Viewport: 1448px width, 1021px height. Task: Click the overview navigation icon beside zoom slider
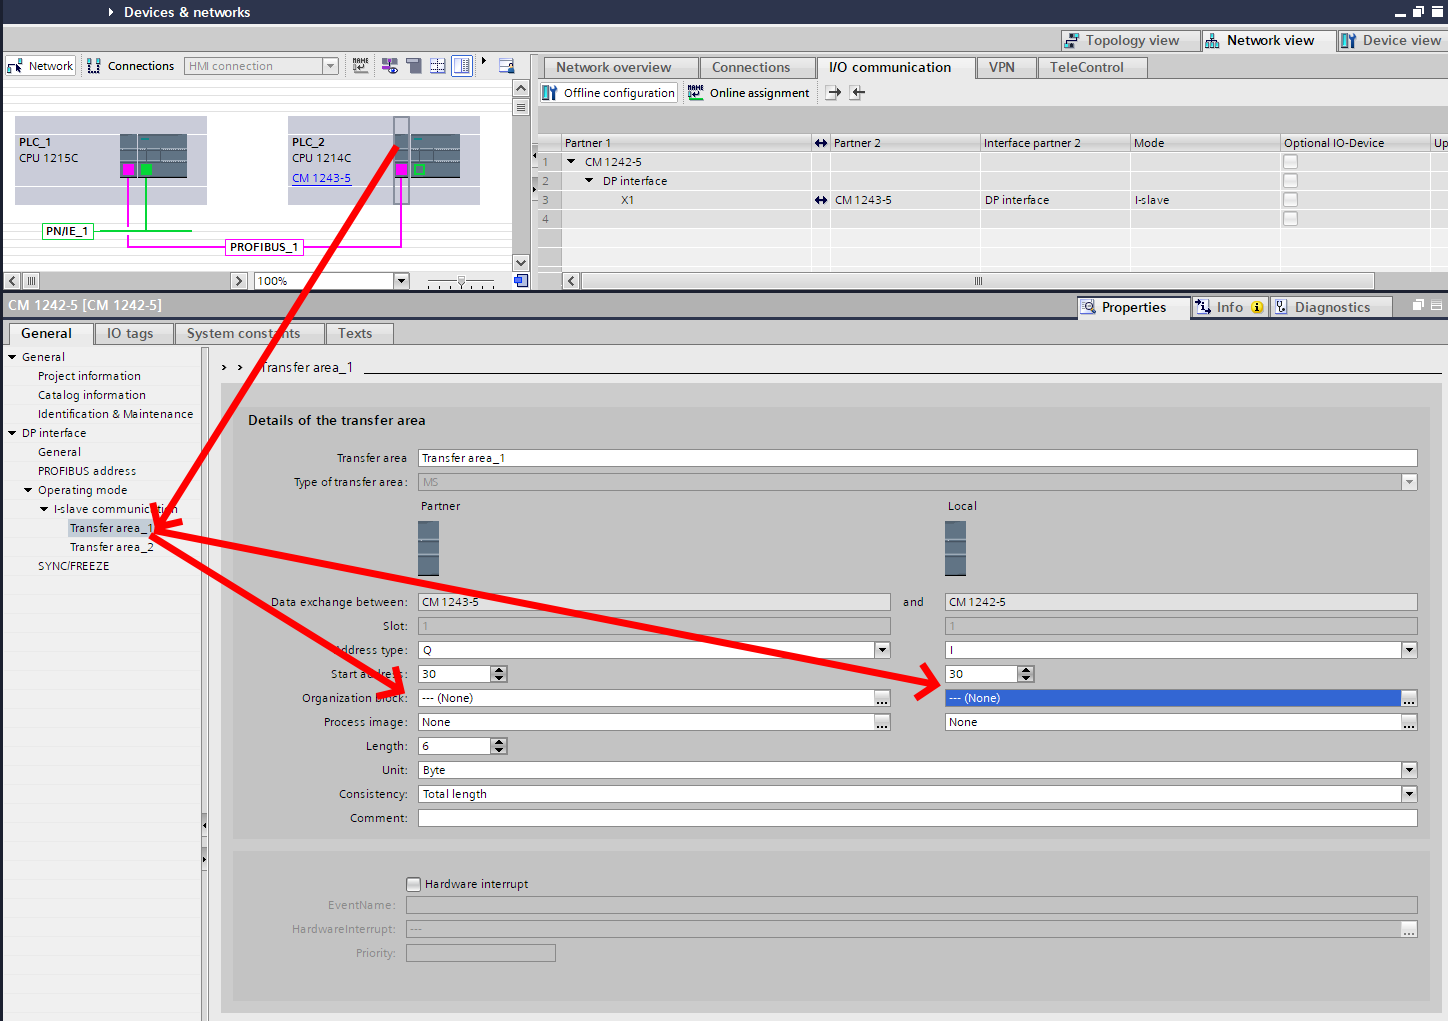521,281
